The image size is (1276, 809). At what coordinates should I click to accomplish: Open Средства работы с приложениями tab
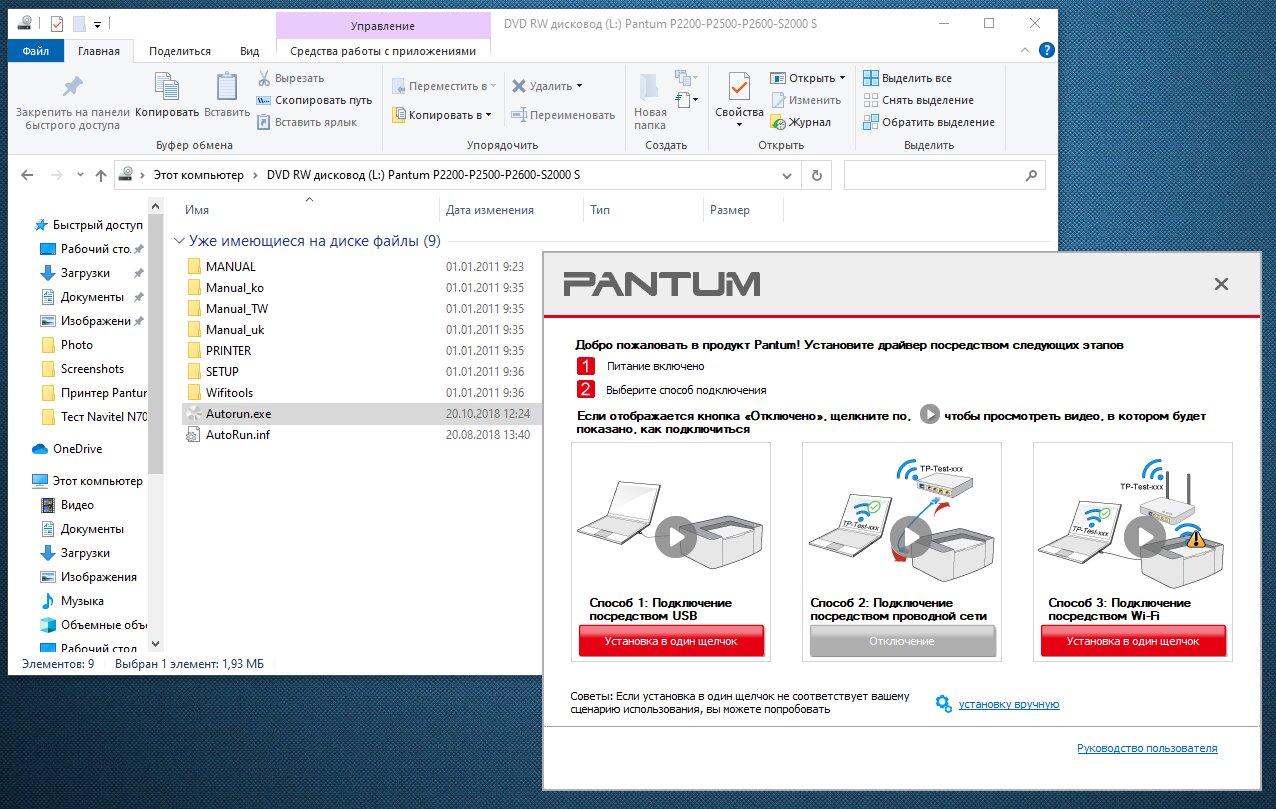pyautogui.click(x=383, y=51)
